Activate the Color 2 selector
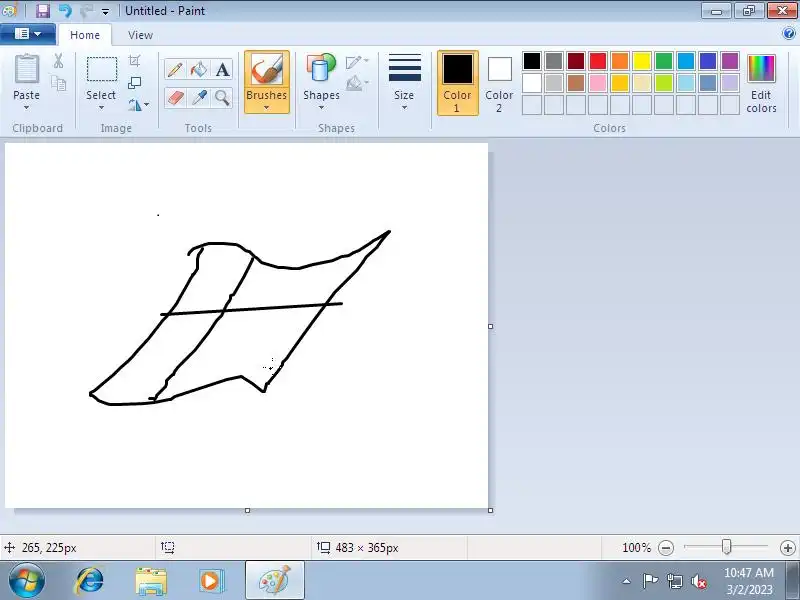 pos(499,83)
